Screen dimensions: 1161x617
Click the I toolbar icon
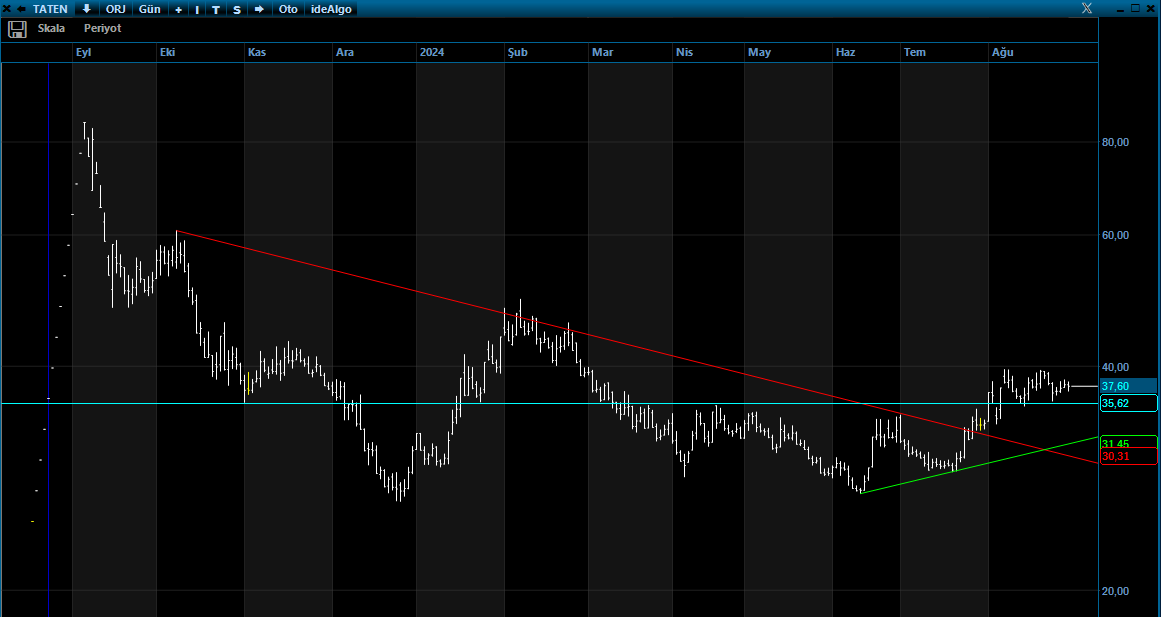click(x=197, y=9)
